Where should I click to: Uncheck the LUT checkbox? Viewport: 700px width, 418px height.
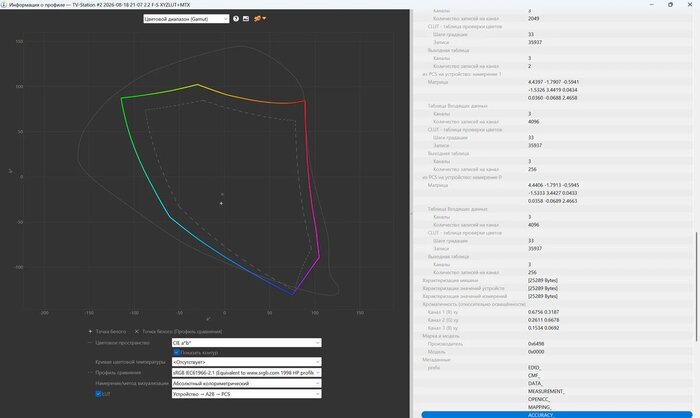(98, 394)
